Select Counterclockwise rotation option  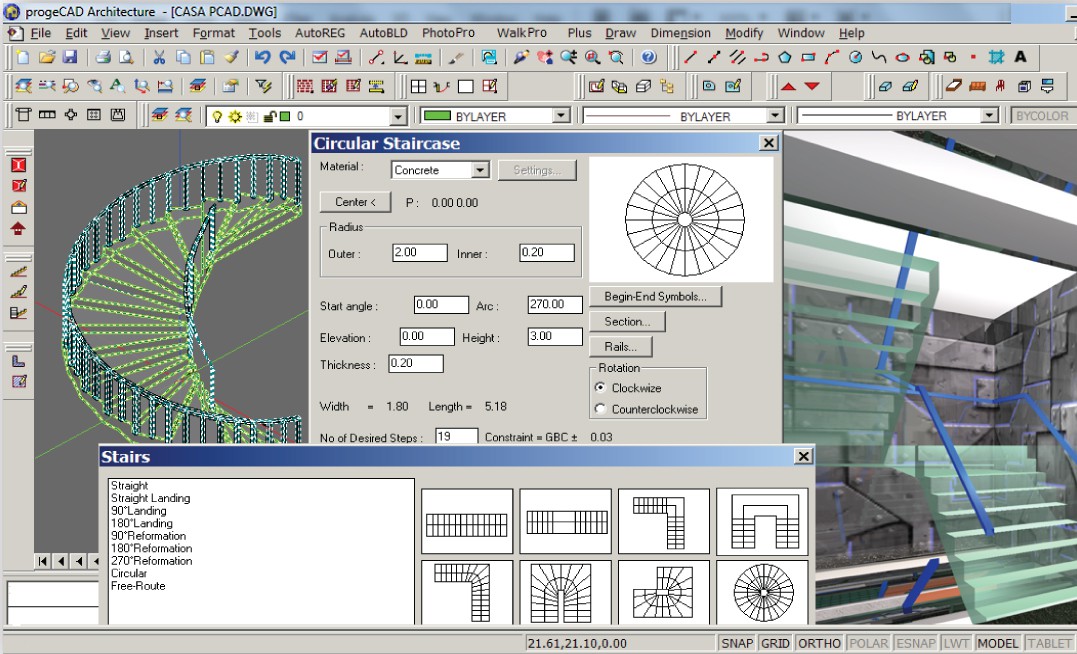tap(600, 409)
